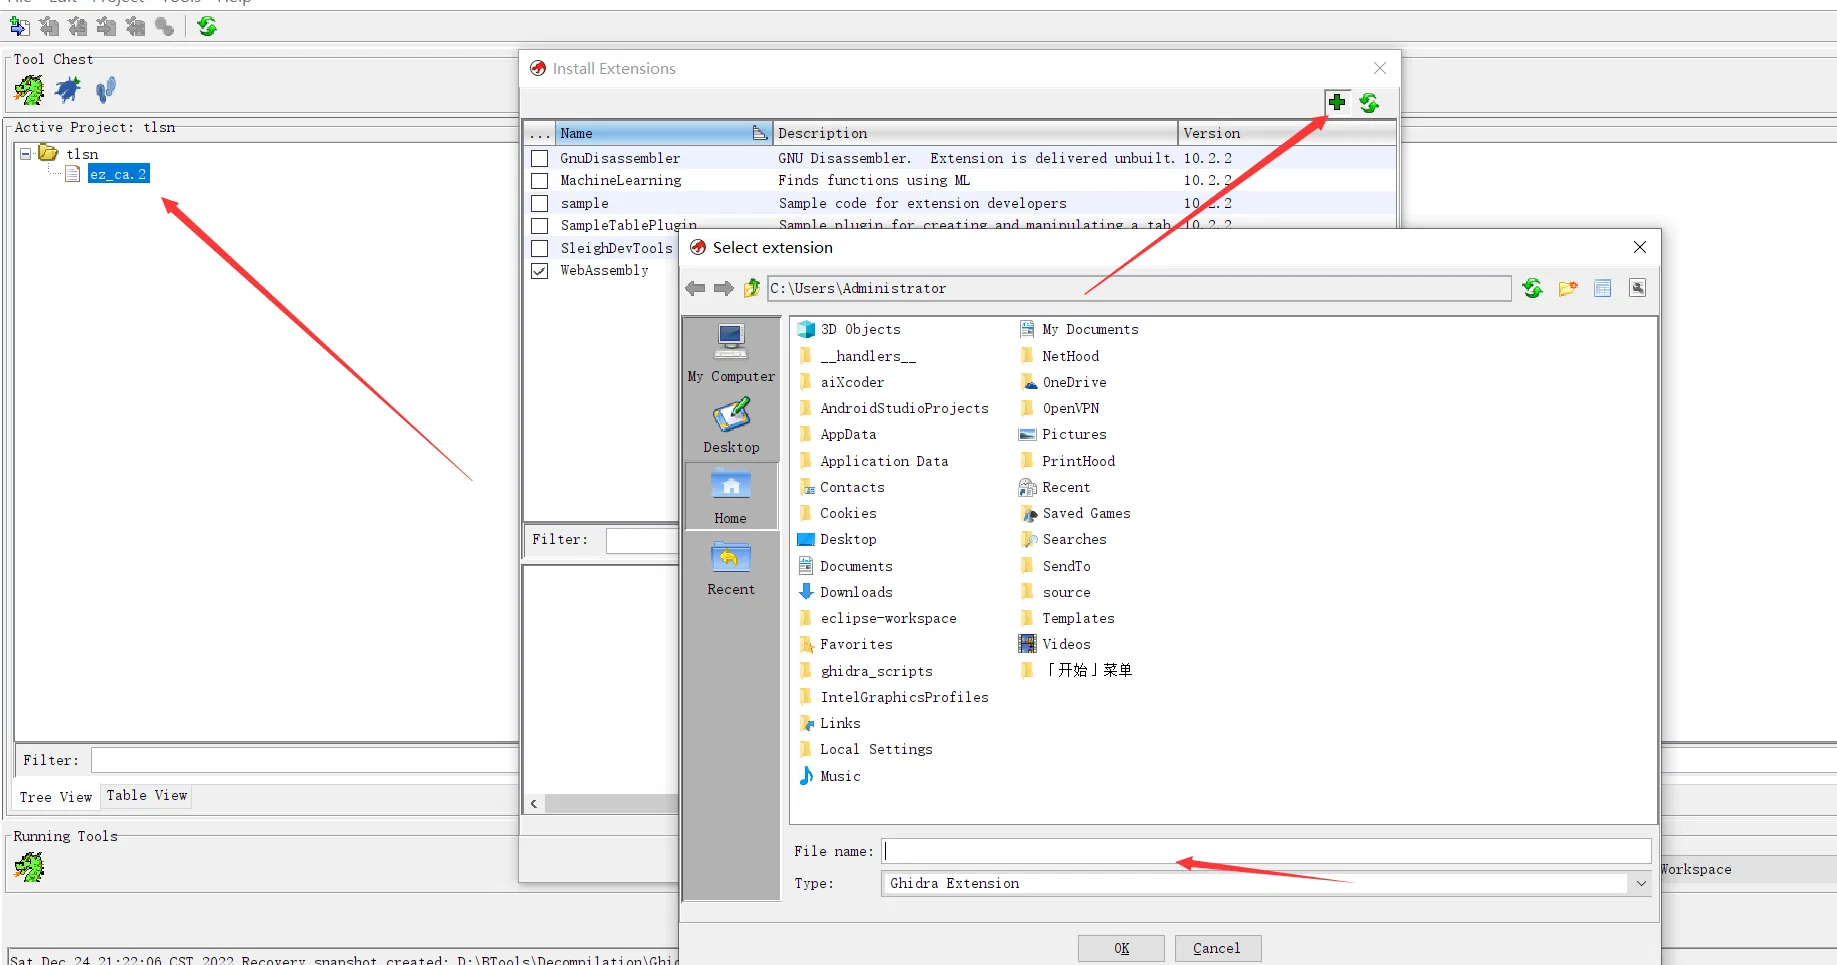Enable the SampleTablePlugin extension checkbox
The image size is (1837, 965).
tap(540, 225)
